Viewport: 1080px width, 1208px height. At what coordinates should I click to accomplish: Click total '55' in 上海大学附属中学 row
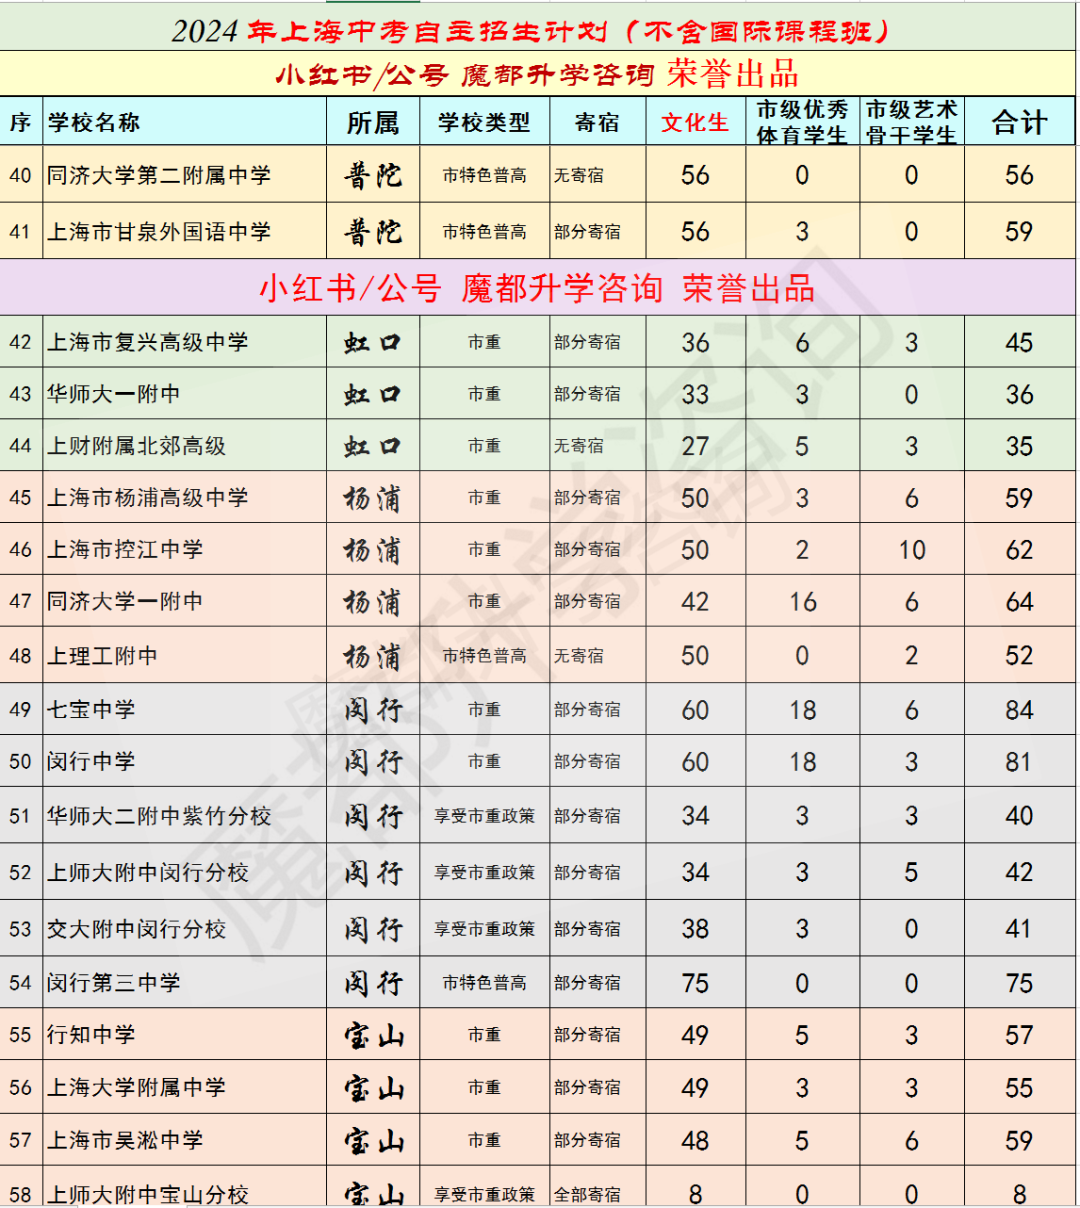click(x=1019, y=1088)
